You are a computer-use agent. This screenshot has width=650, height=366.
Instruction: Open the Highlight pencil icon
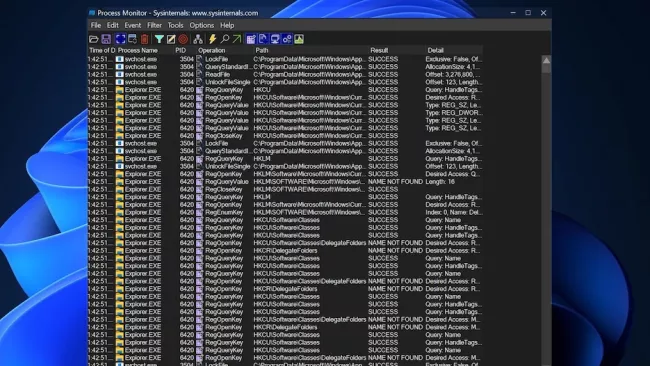171,39
